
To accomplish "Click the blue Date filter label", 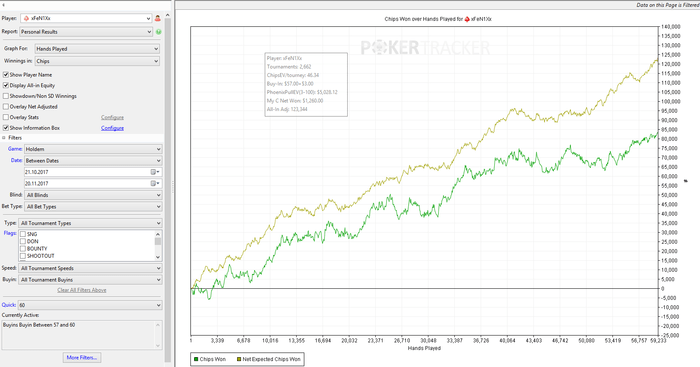I will pos(16,160).
